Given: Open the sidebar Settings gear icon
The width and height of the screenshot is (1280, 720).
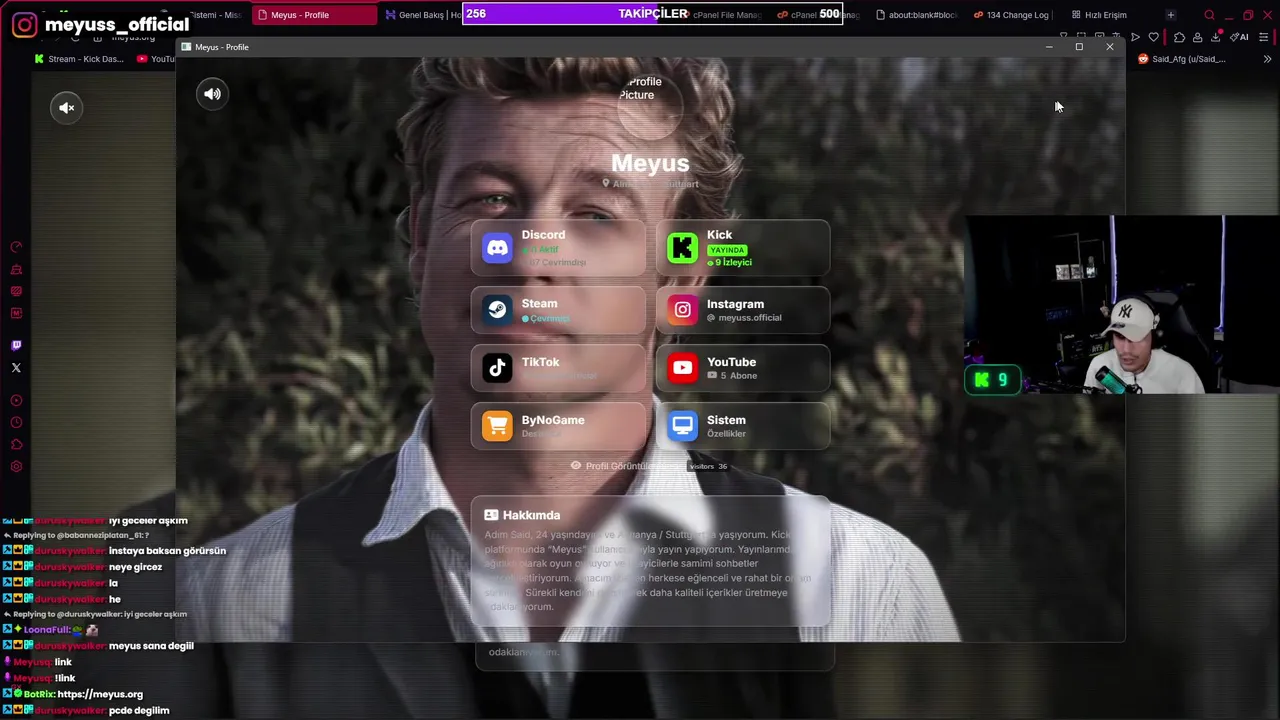Looking at the screenshot, I should [x=16, y=467].
